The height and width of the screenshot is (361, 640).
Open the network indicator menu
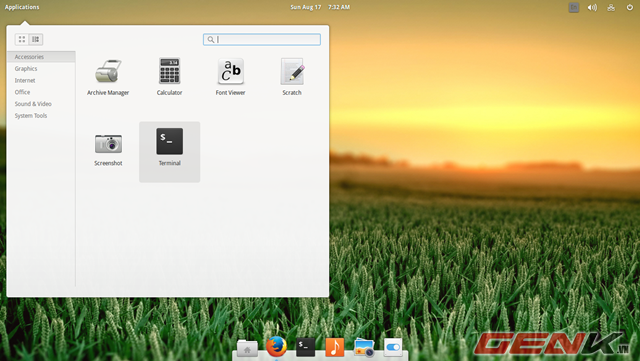coord(611,7)
